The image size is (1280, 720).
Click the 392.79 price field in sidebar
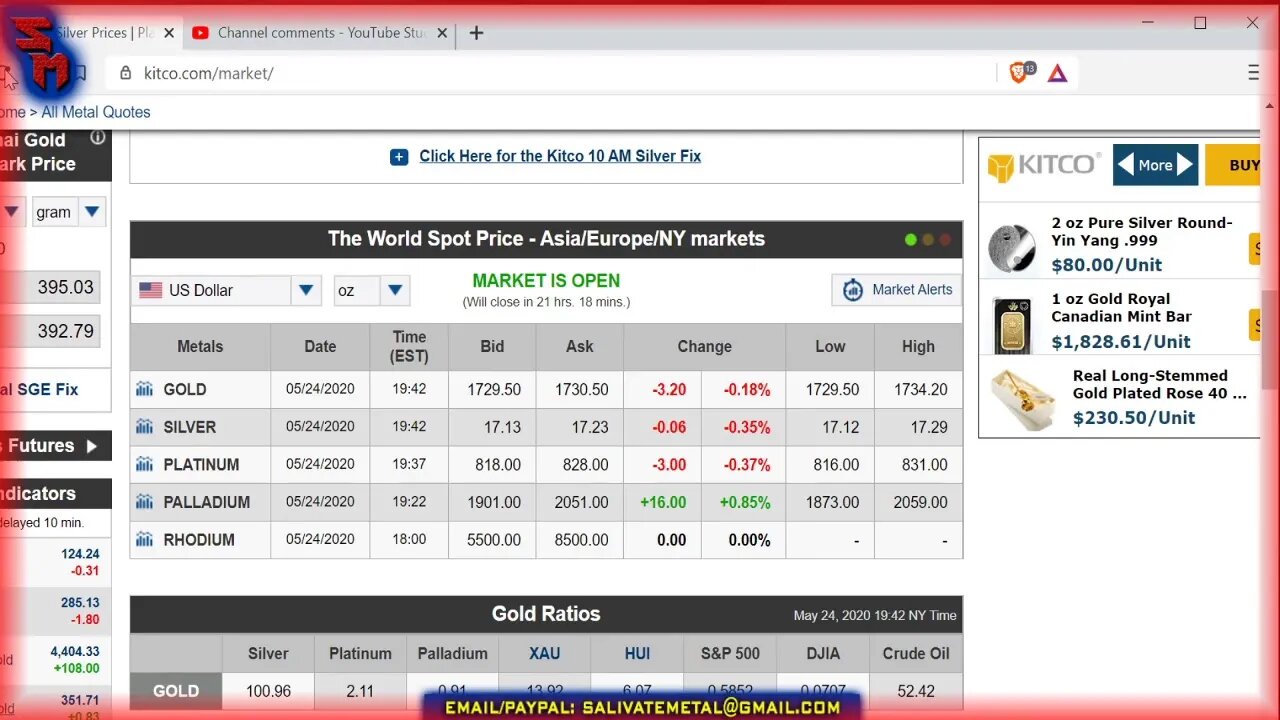point(50,330)
